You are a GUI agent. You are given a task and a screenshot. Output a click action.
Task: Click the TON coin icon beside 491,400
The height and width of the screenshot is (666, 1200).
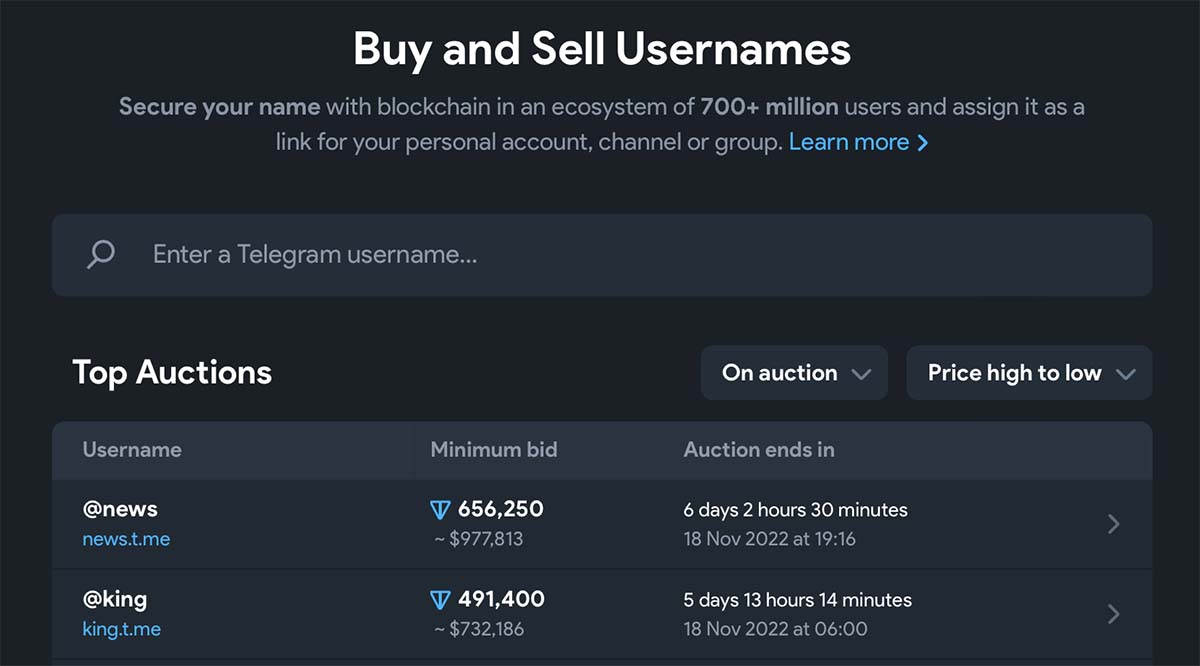(x=440, y=600)
